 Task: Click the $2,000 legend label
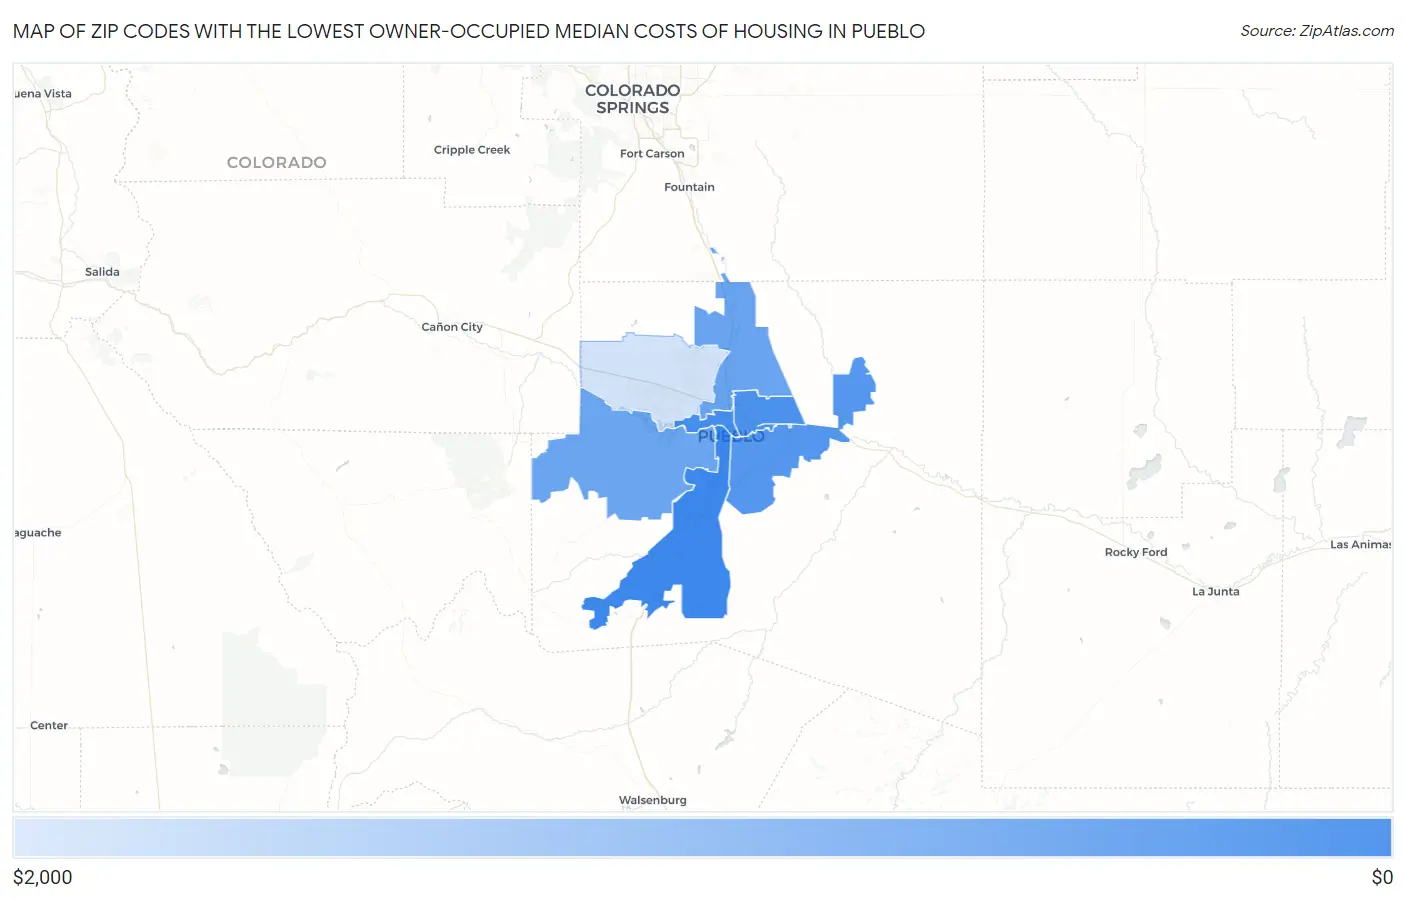click(43, 878)
